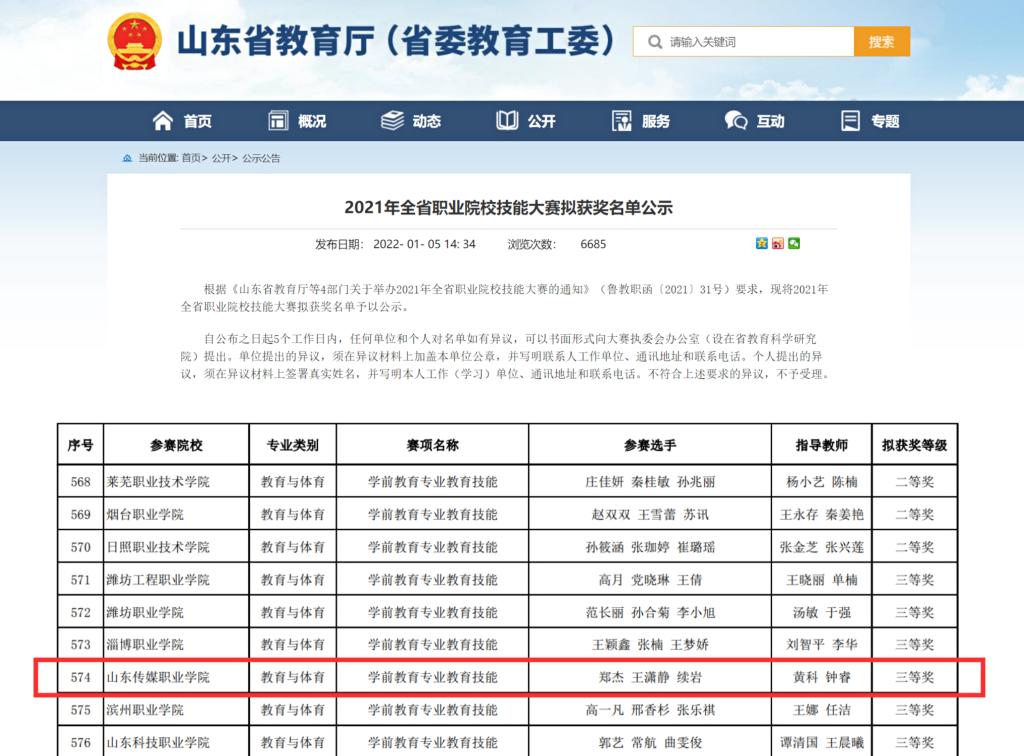Open the 首页 navigation item

tap(182, 121)
